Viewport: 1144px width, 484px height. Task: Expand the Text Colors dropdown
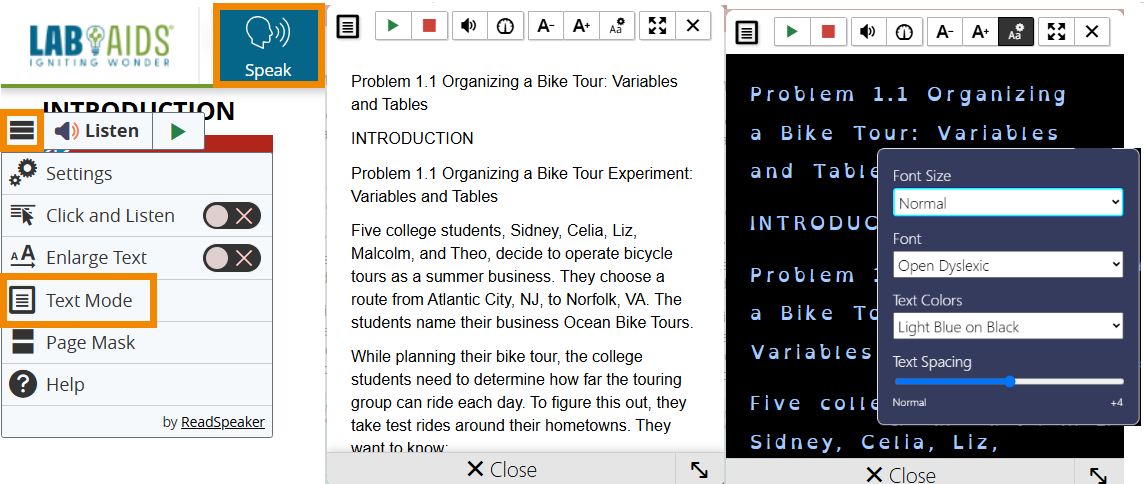click(x=1008, y=327)
